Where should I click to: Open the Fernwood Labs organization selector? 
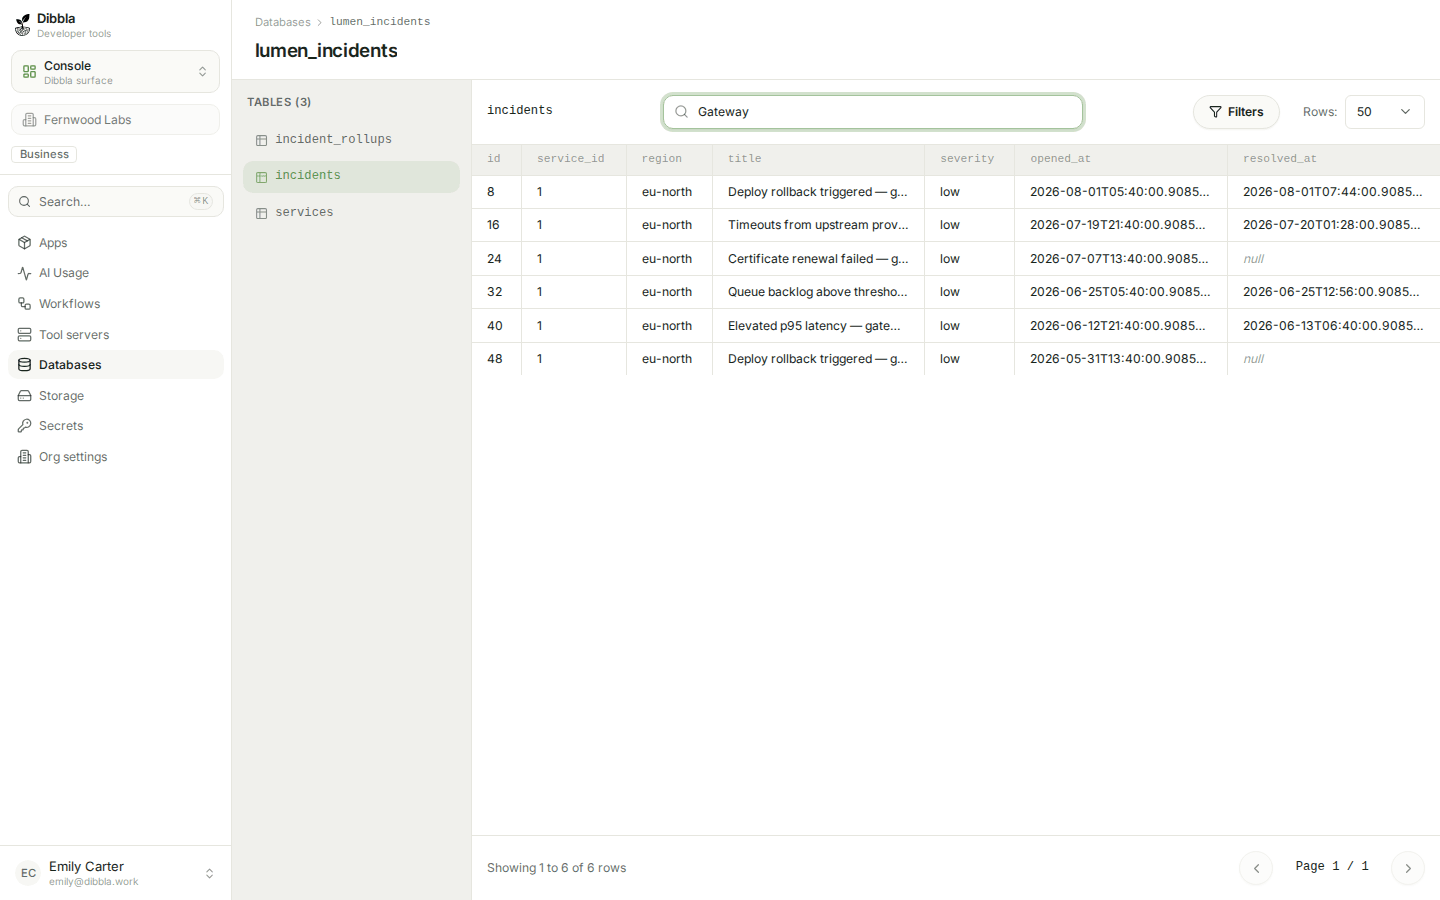point(115,120)
